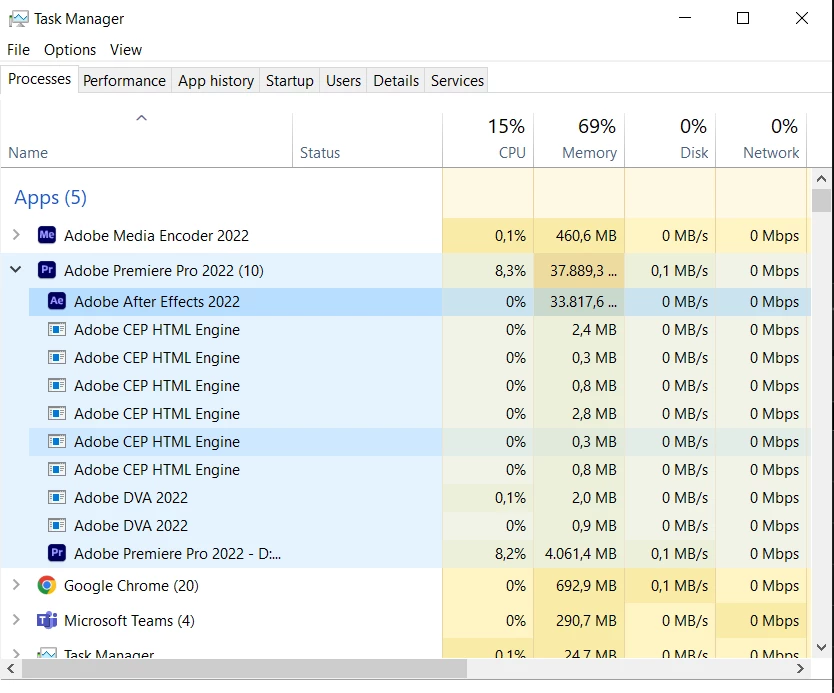The image size is (834, 693).
Task: Click the vertical scrollbar up arrow
Action: [822, 179]
